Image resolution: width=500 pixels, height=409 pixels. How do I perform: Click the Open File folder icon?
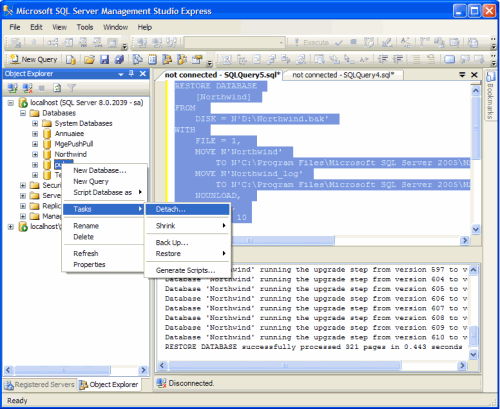click(89, 59)
